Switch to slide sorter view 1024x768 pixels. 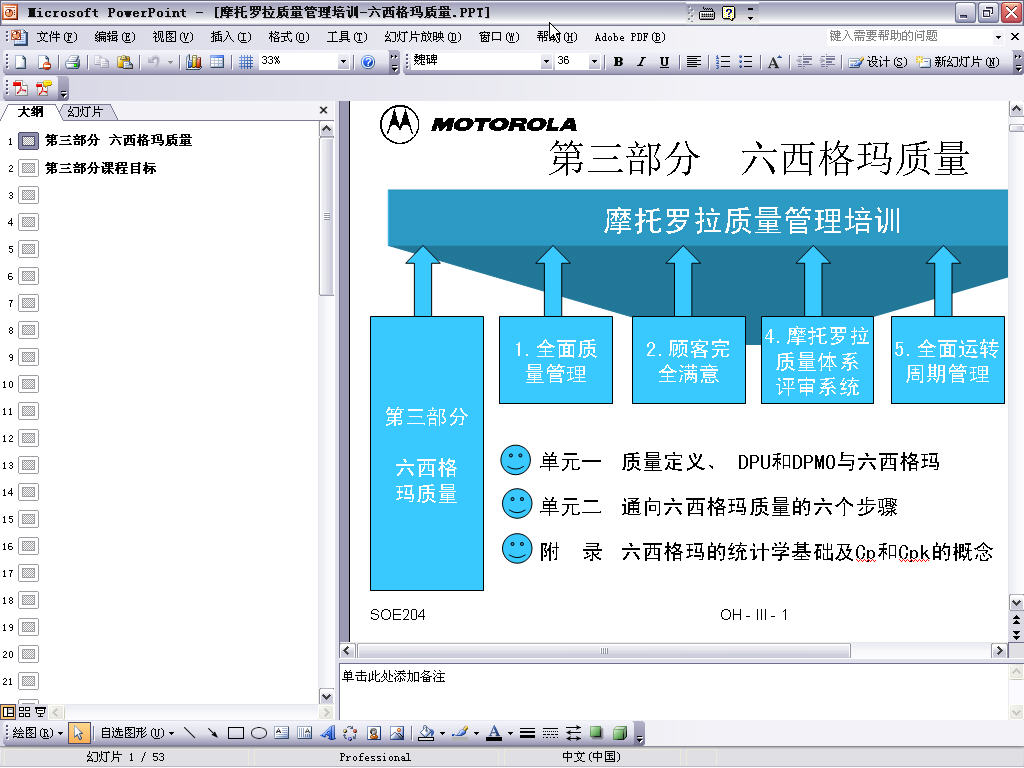tap(25, 712)
